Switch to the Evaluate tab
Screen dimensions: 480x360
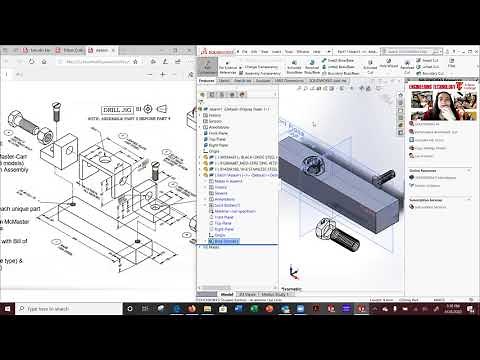pyautogui.click(x=263, y=81)
